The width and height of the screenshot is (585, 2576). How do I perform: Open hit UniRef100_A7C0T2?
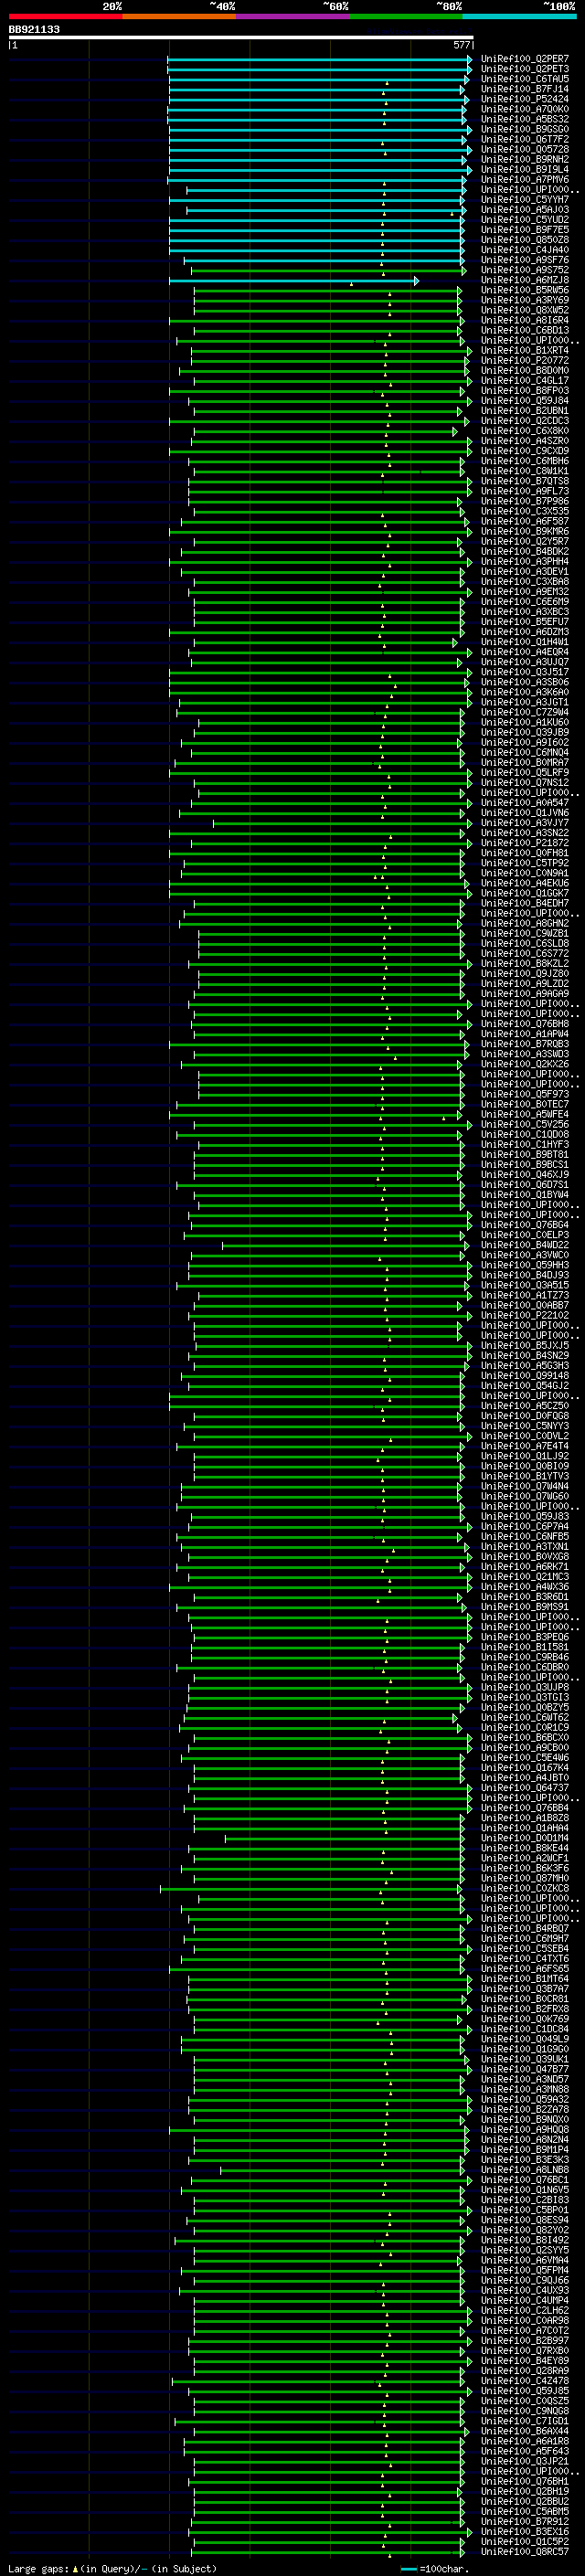click(x=525, y=2332)
